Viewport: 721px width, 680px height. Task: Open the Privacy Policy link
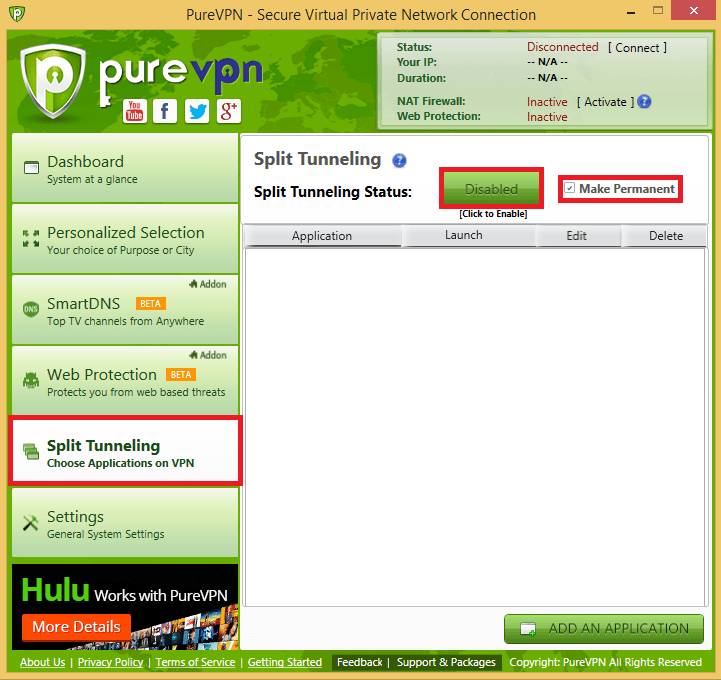110,662
